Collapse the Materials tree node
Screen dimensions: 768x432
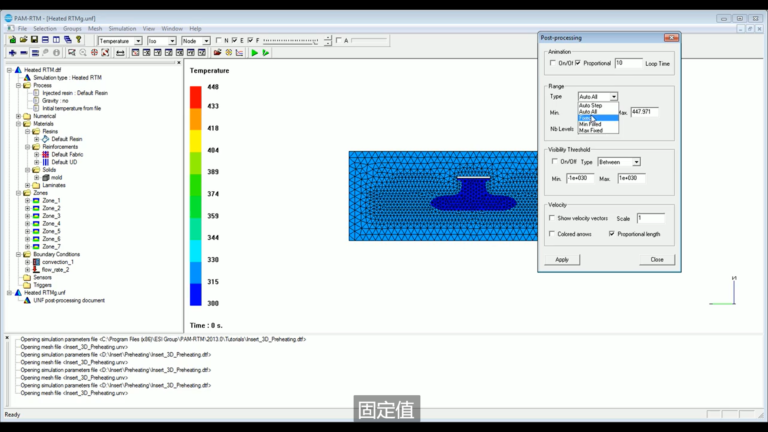[x=19, y=124]
